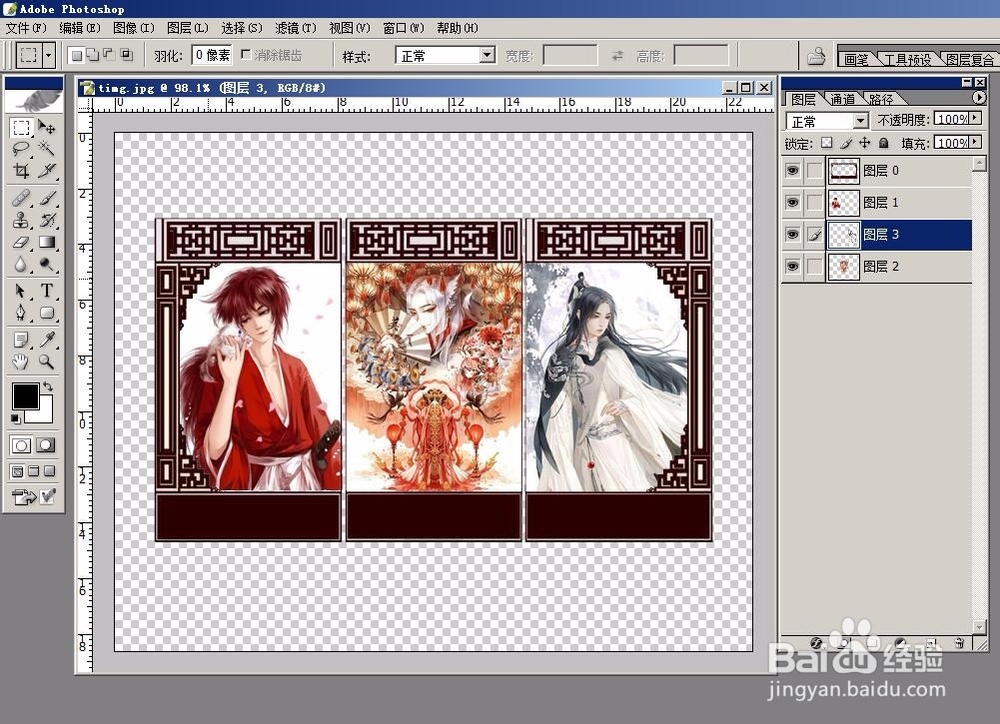This screenshot has height=724, width=1000.
Task: Toggle lock all
Action: point(883,143)
